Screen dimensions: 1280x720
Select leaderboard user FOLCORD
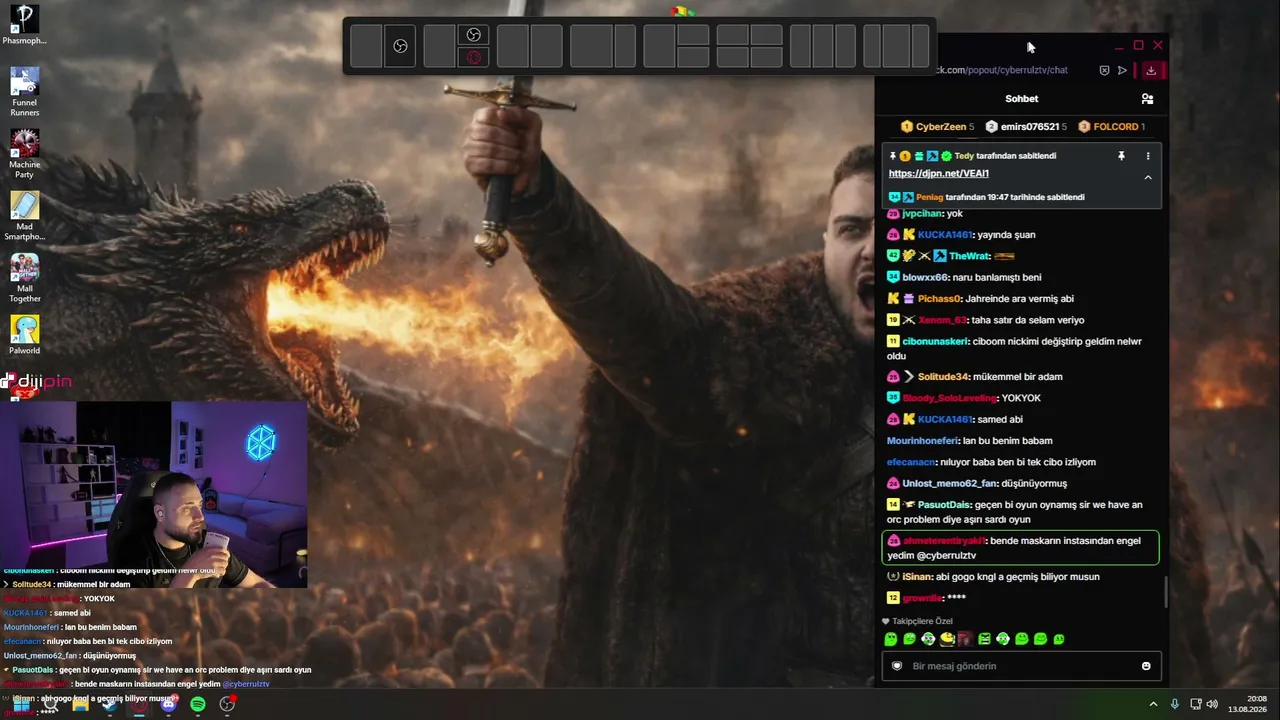coord(1111,127)
